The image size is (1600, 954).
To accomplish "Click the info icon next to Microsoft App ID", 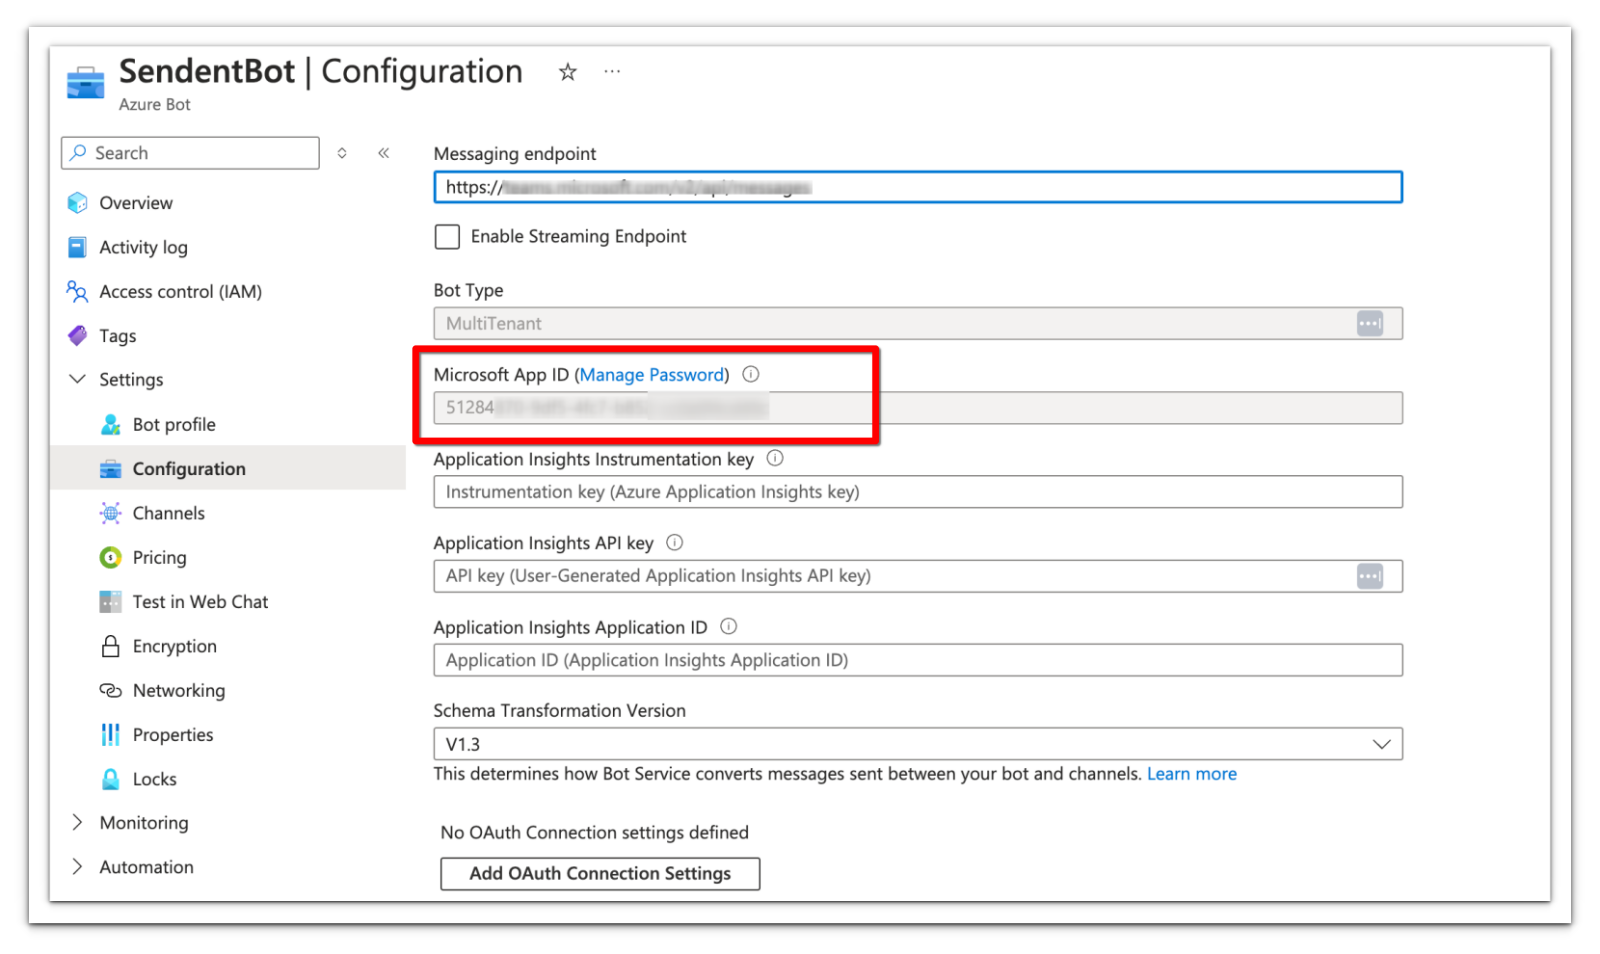I will click(750, 374).
